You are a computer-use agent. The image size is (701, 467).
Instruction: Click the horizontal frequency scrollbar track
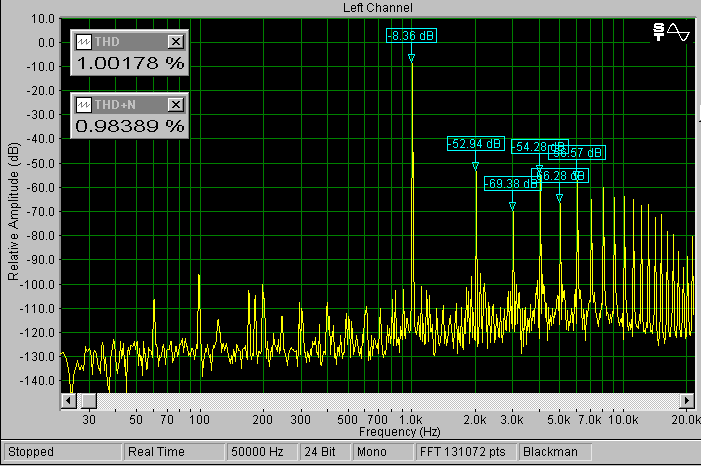point(378,400)
